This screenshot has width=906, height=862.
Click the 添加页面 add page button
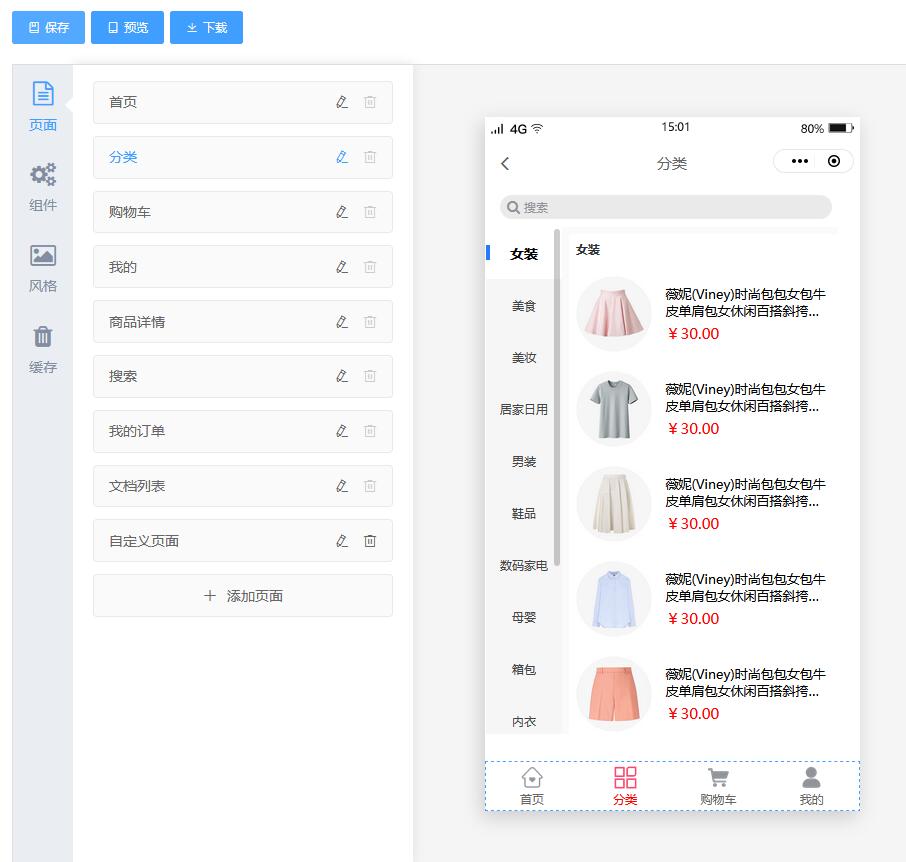243,596
